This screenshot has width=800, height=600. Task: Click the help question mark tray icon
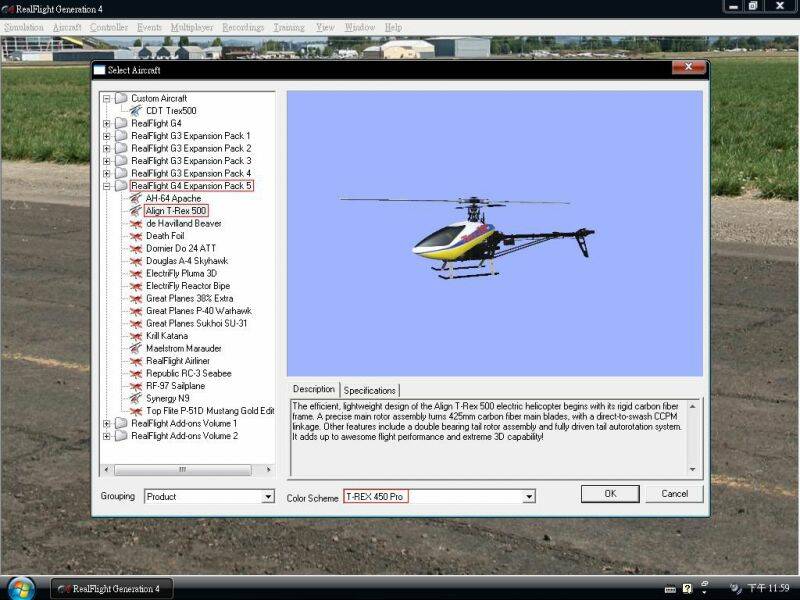click(687, 588)
